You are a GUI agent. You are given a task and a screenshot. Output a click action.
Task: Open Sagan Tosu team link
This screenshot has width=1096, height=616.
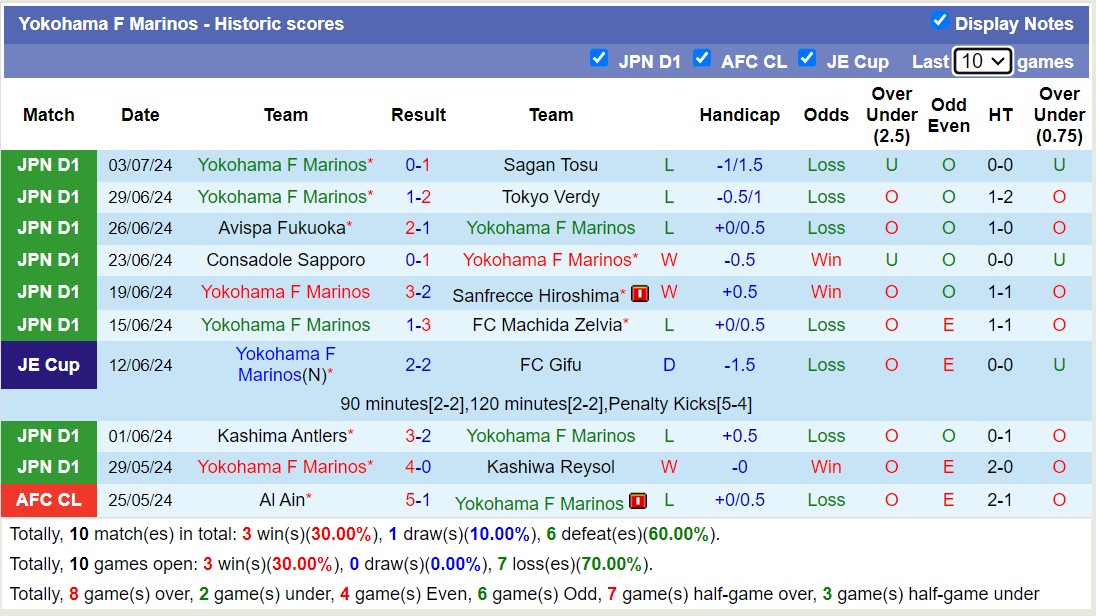pyautogui.click(x=550, y=165)
